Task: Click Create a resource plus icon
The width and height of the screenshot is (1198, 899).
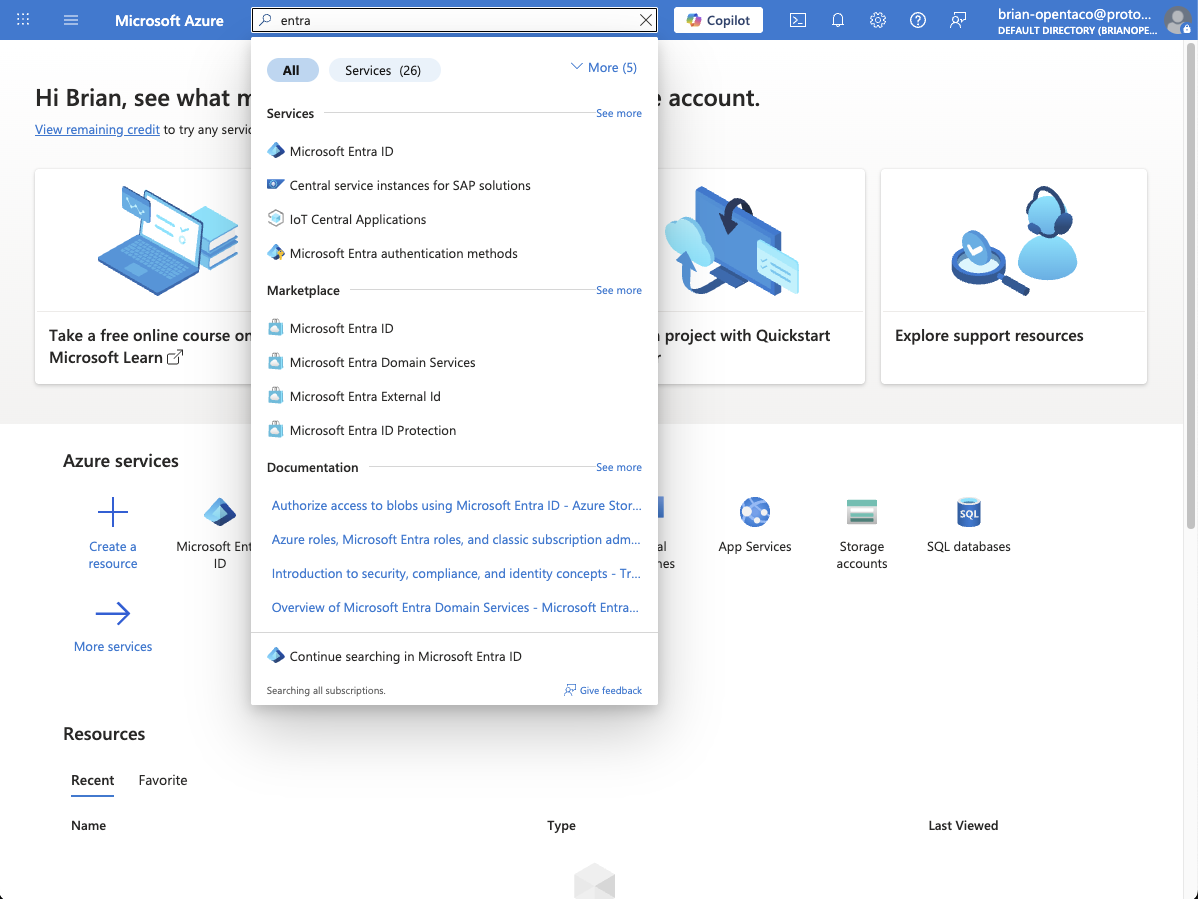Action: [112, 512]
